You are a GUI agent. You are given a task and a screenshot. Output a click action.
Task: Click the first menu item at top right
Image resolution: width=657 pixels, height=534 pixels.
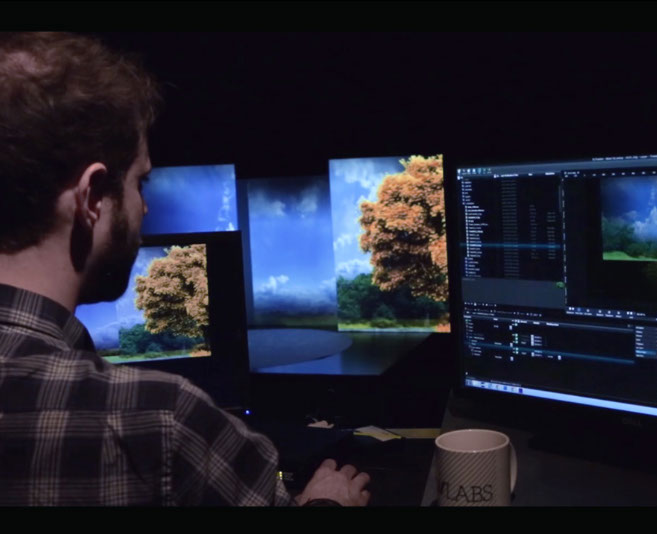click(597, 159)
